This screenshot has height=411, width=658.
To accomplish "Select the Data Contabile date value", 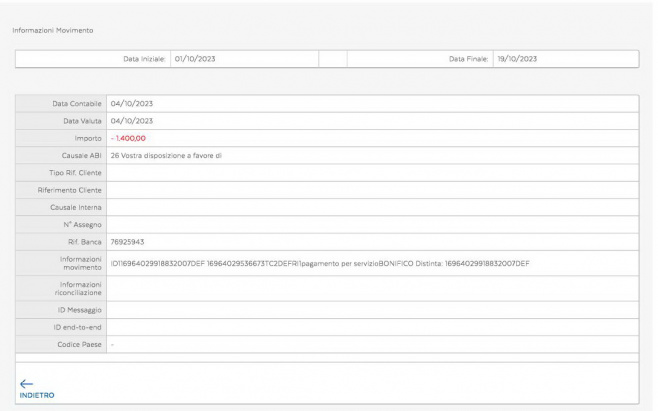I will (x=131, y=103).
